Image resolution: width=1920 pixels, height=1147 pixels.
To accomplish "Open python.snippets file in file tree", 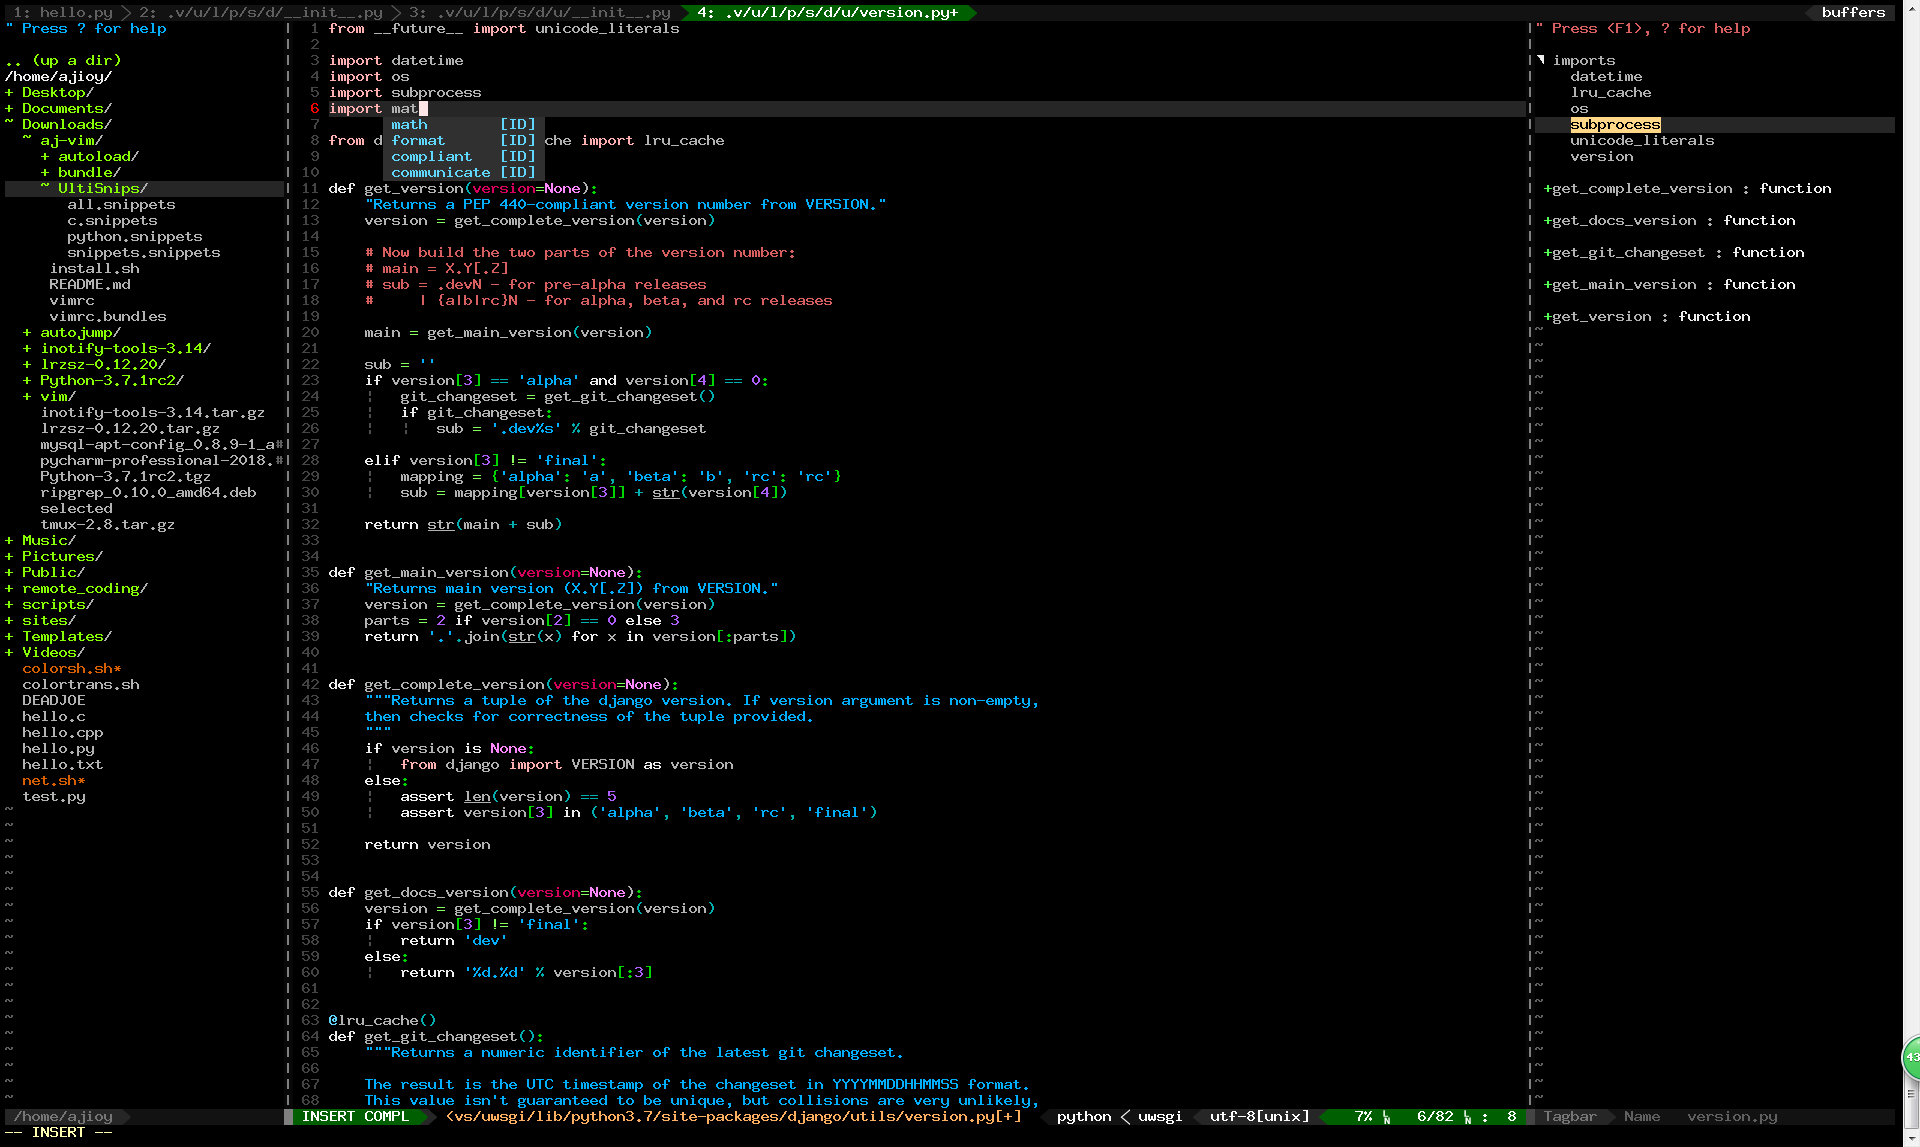I will [x=134, y=236].
